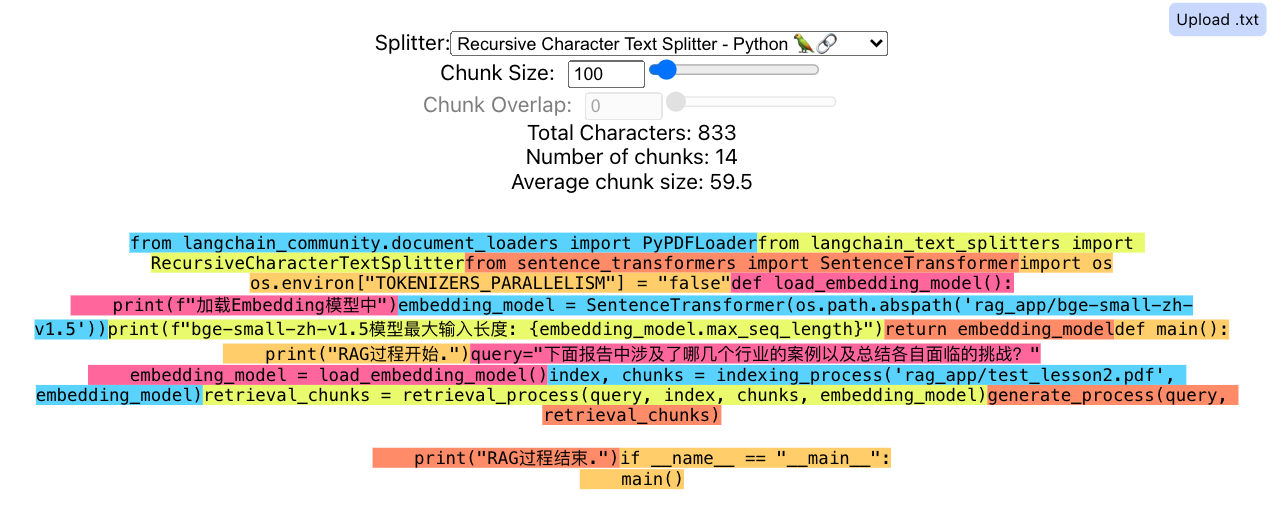1281x508 pixels.
Task: Click the 'if __name__' line
Action: pyautogui.click(x=754, y=458)
